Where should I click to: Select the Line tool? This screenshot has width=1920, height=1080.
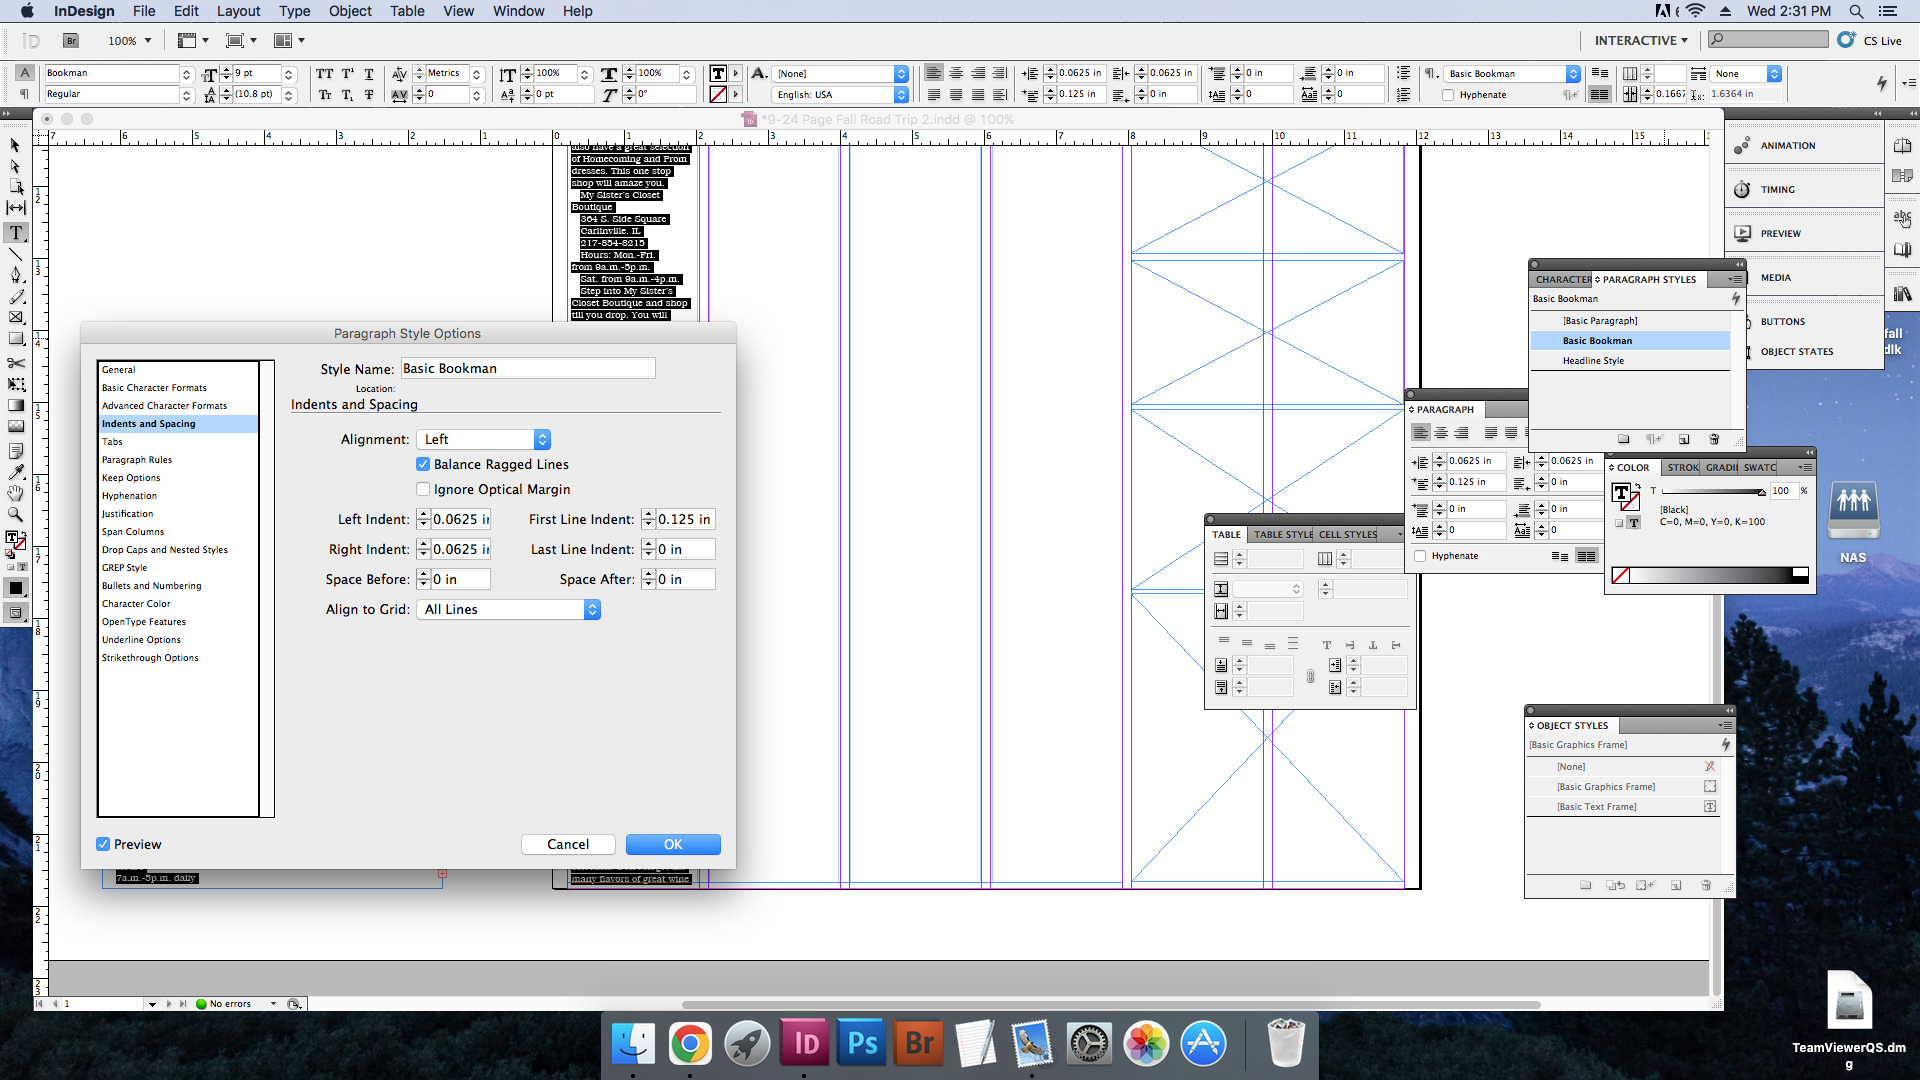pos(16,254)
